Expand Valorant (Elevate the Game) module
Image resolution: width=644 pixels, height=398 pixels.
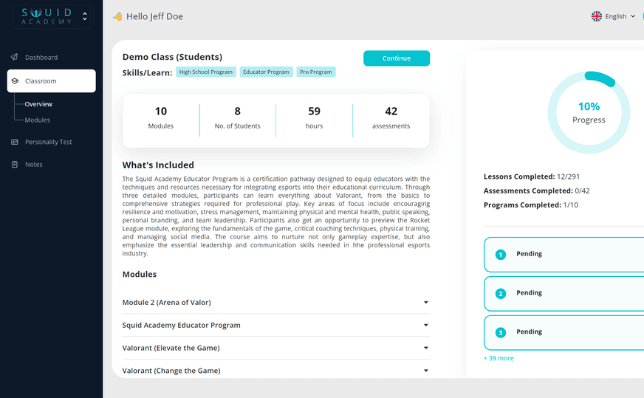click(276, 348)
